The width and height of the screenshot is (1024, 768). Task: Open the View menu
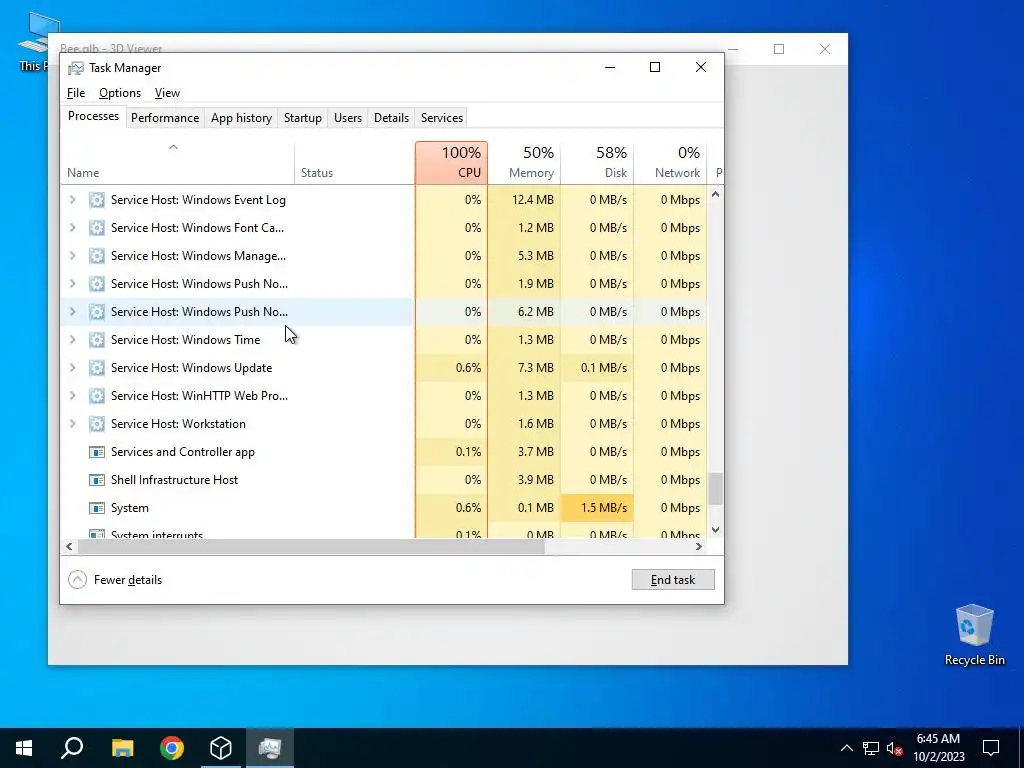167,93
